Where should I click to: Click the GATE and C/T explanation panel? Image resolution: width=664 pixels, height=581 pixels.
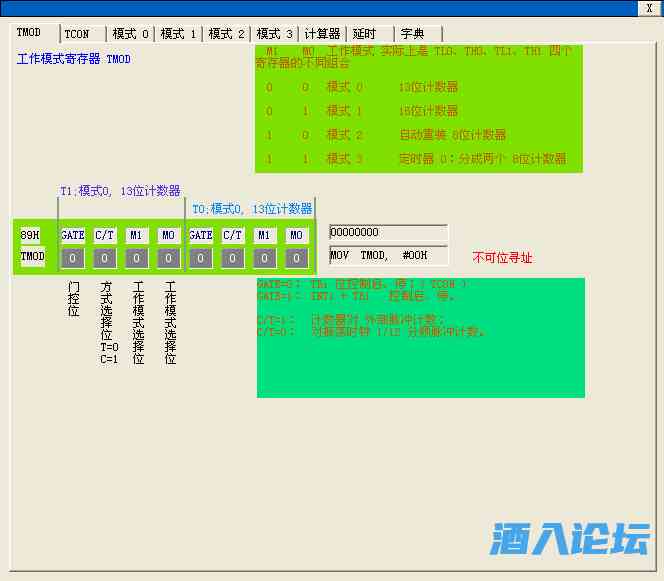pyautogui.click(x=421, y=338)
